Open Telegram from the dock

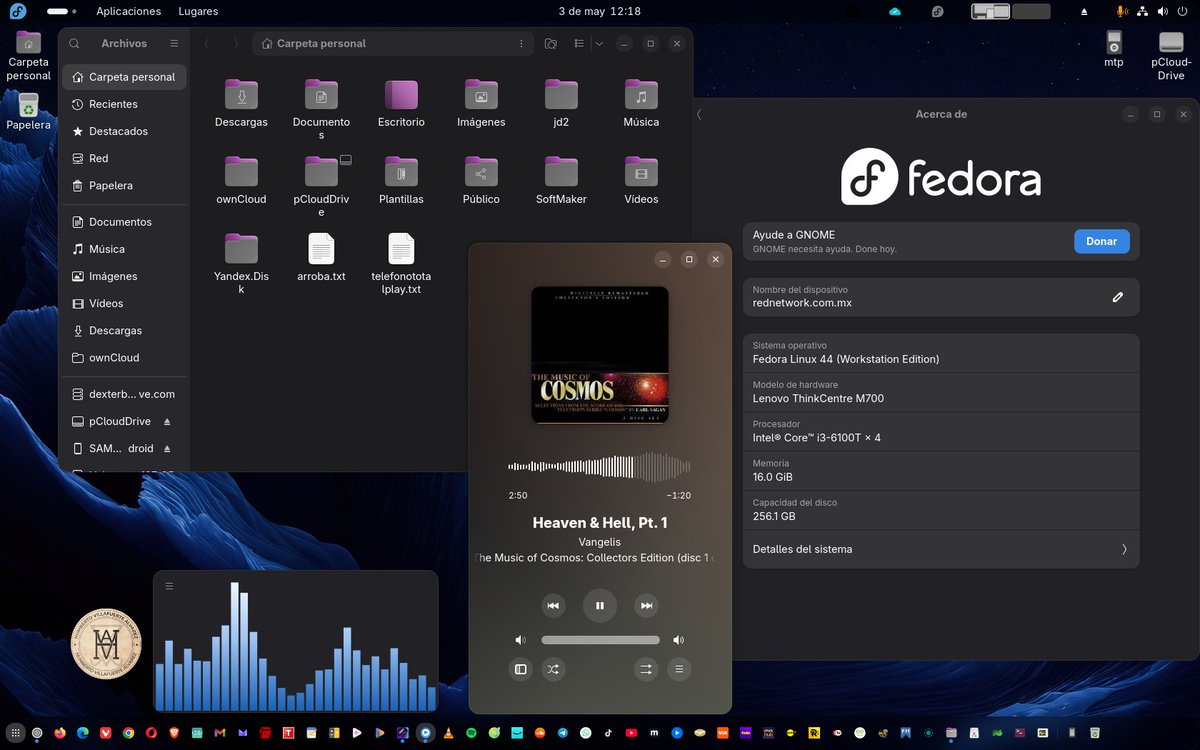[x=562, y=733]
